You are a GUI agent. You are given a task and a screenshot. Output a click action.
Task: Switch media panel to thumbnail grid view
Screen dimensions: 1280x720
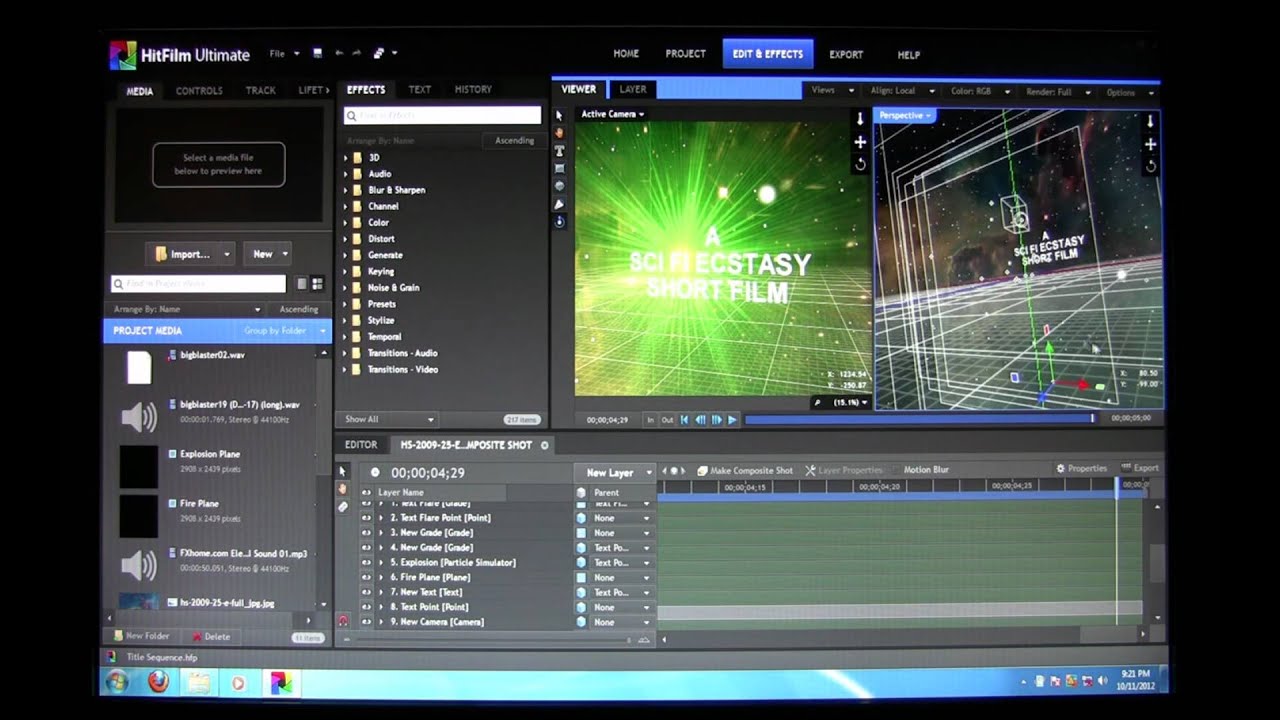pos(317,284)
